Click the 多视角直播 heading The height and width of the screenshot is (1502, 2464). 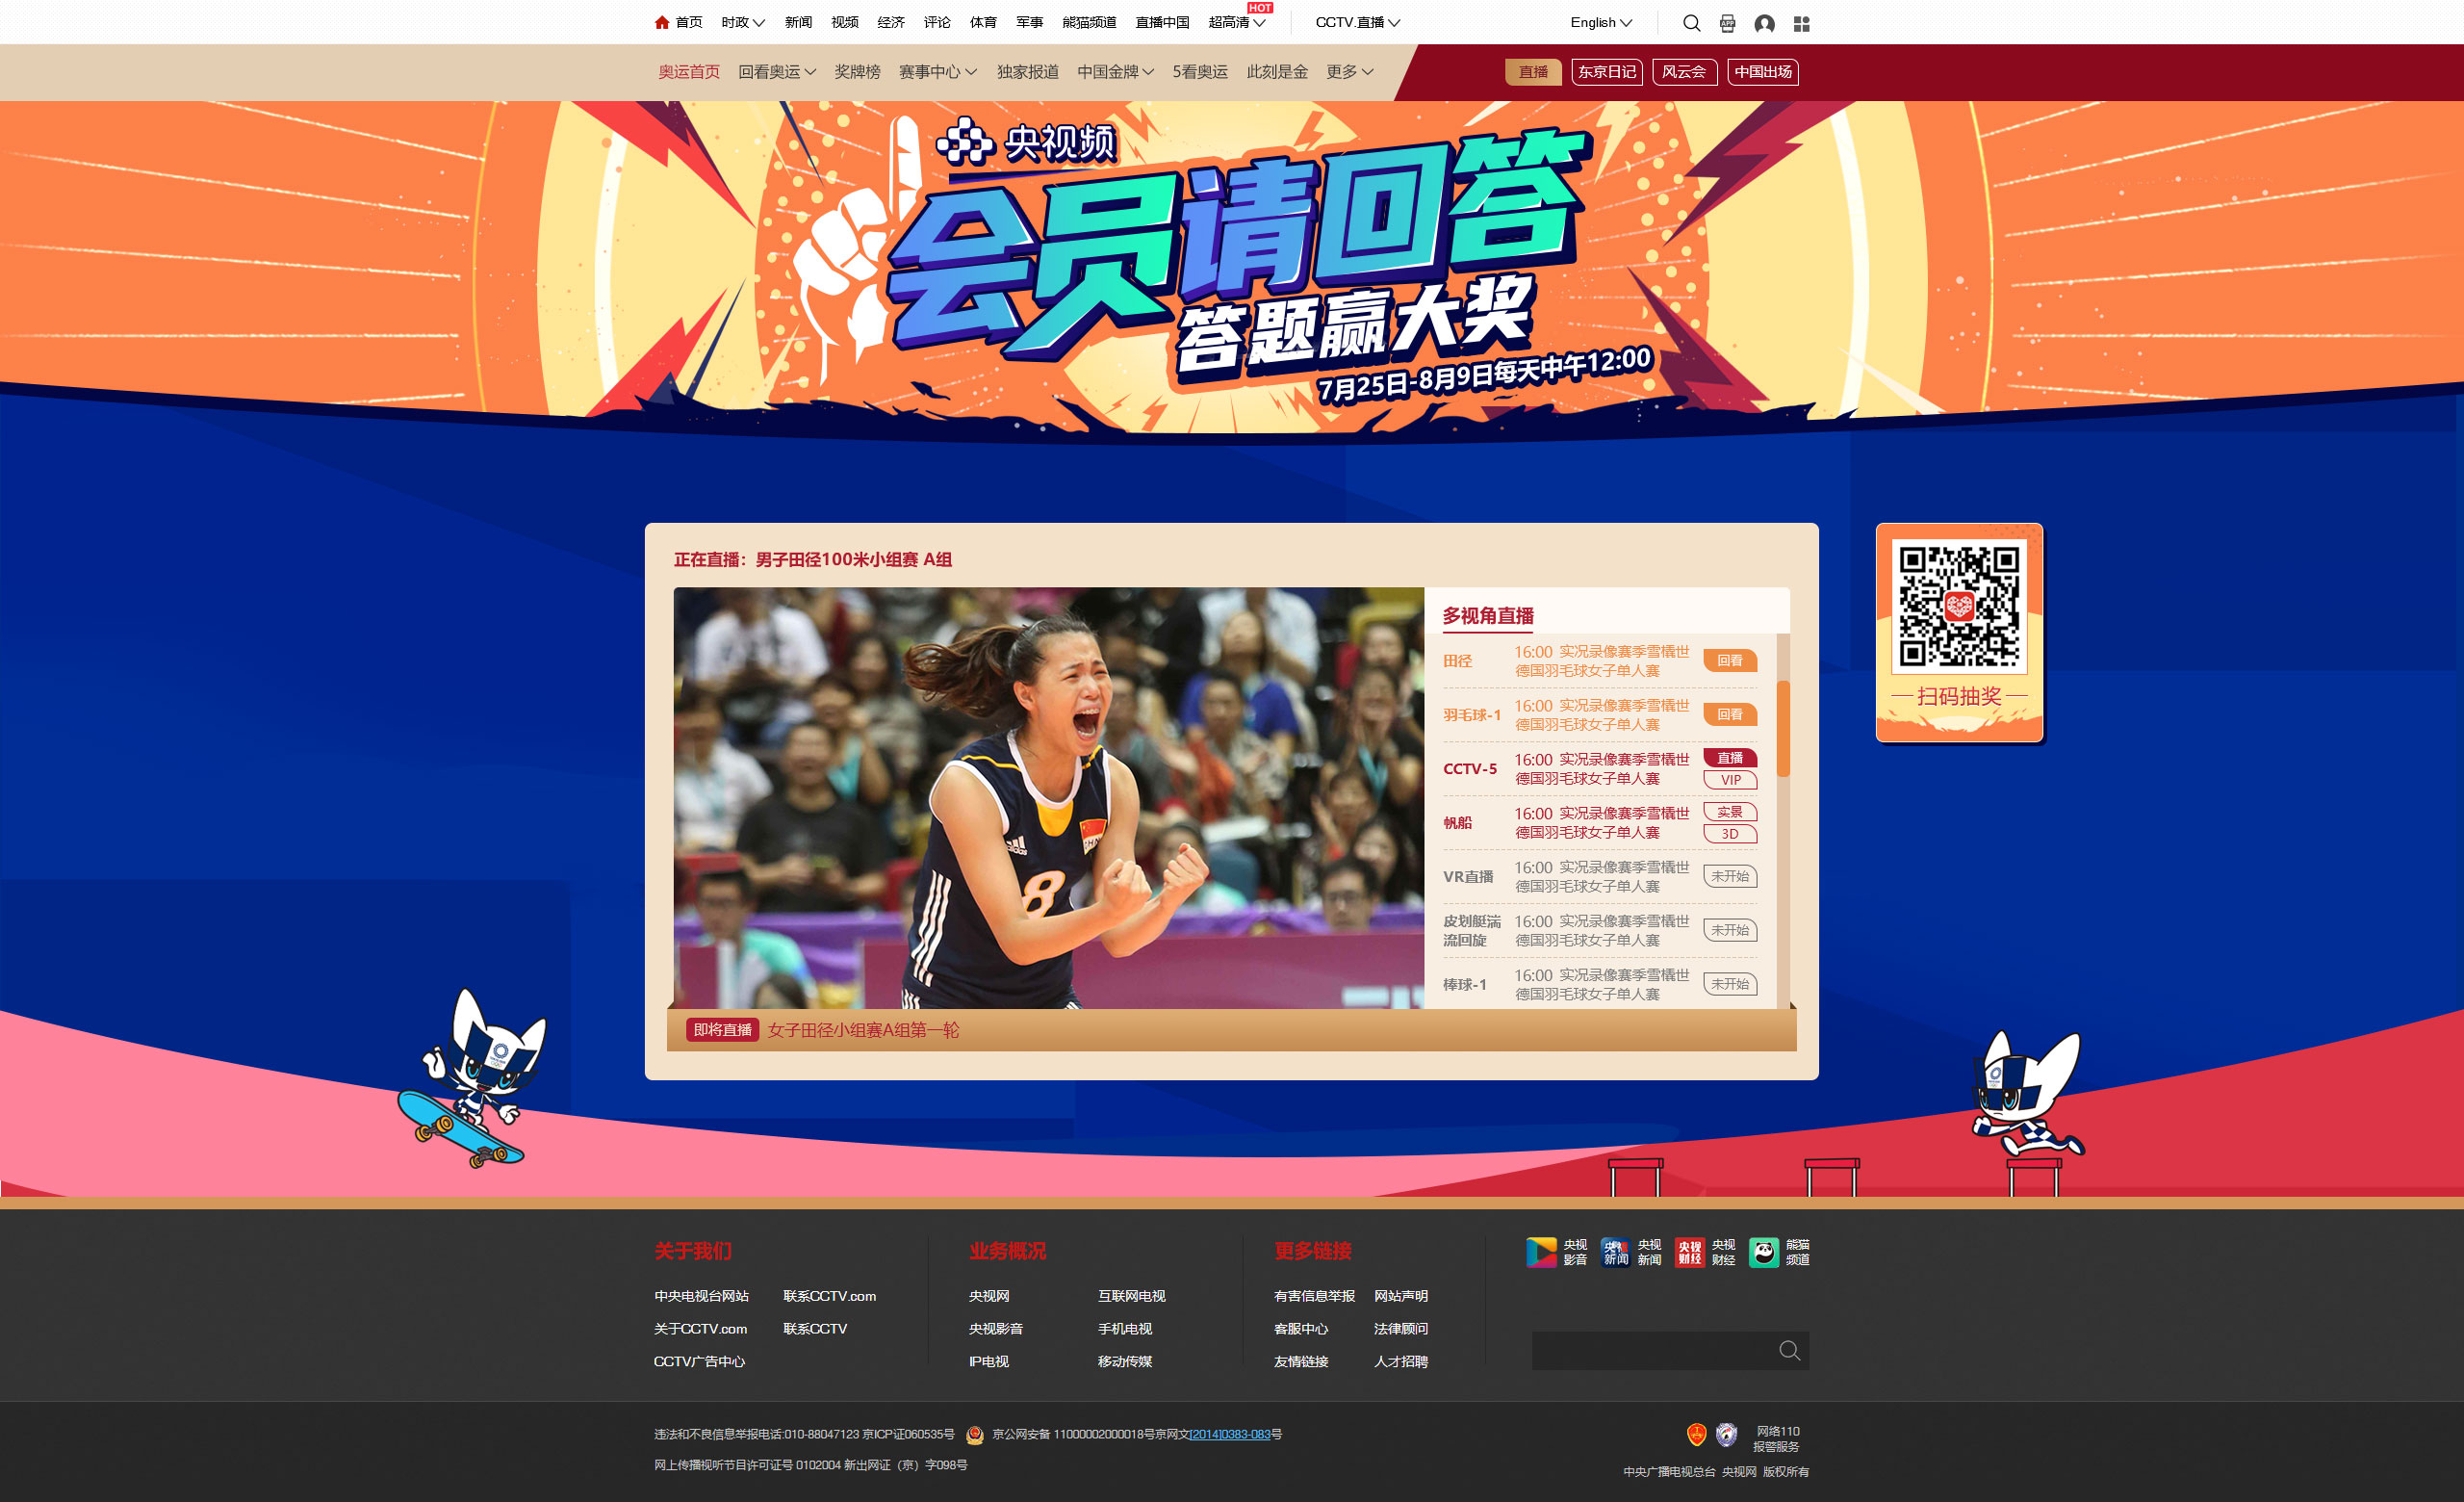point(1487,616)
